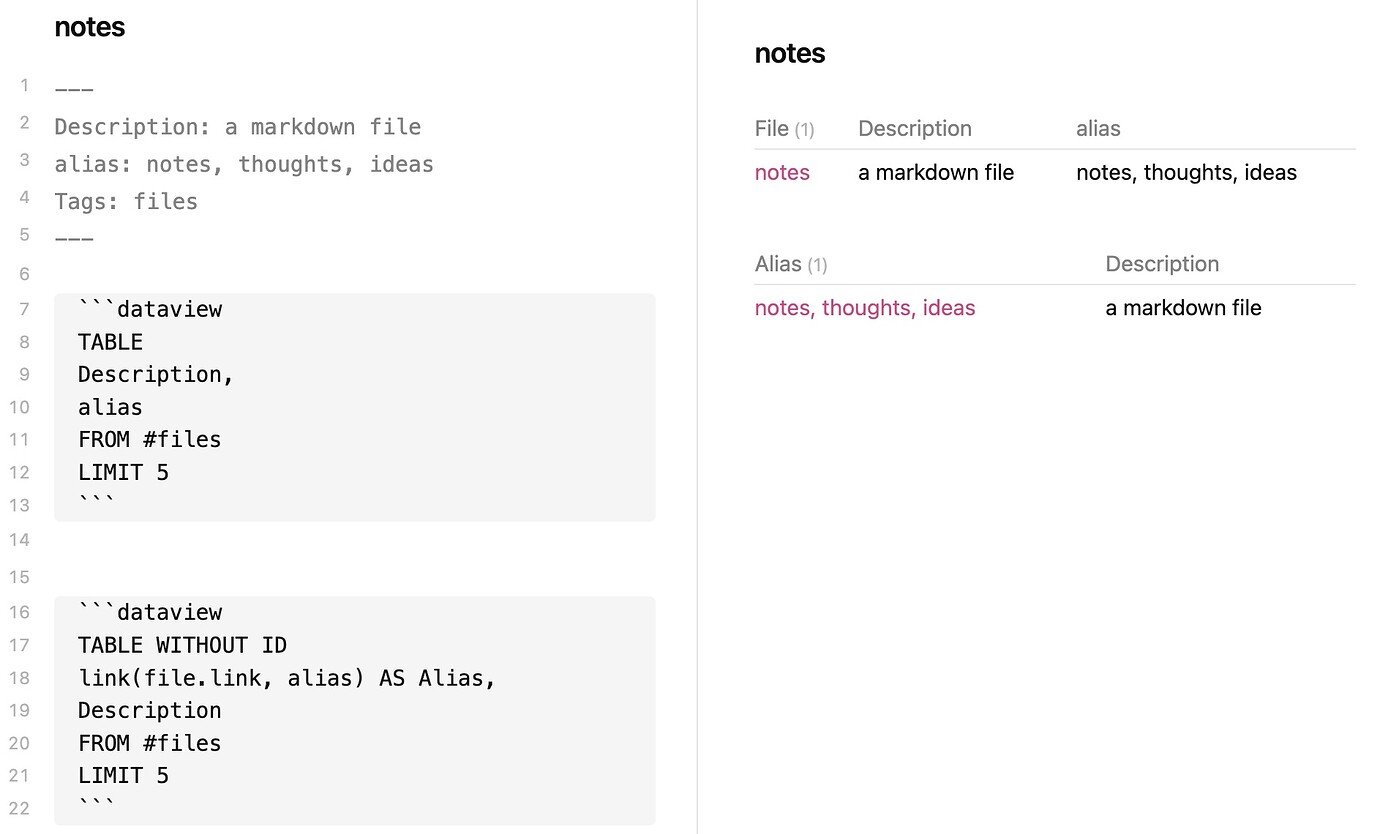Click the "Alias (1)" column header

point(790,263)
